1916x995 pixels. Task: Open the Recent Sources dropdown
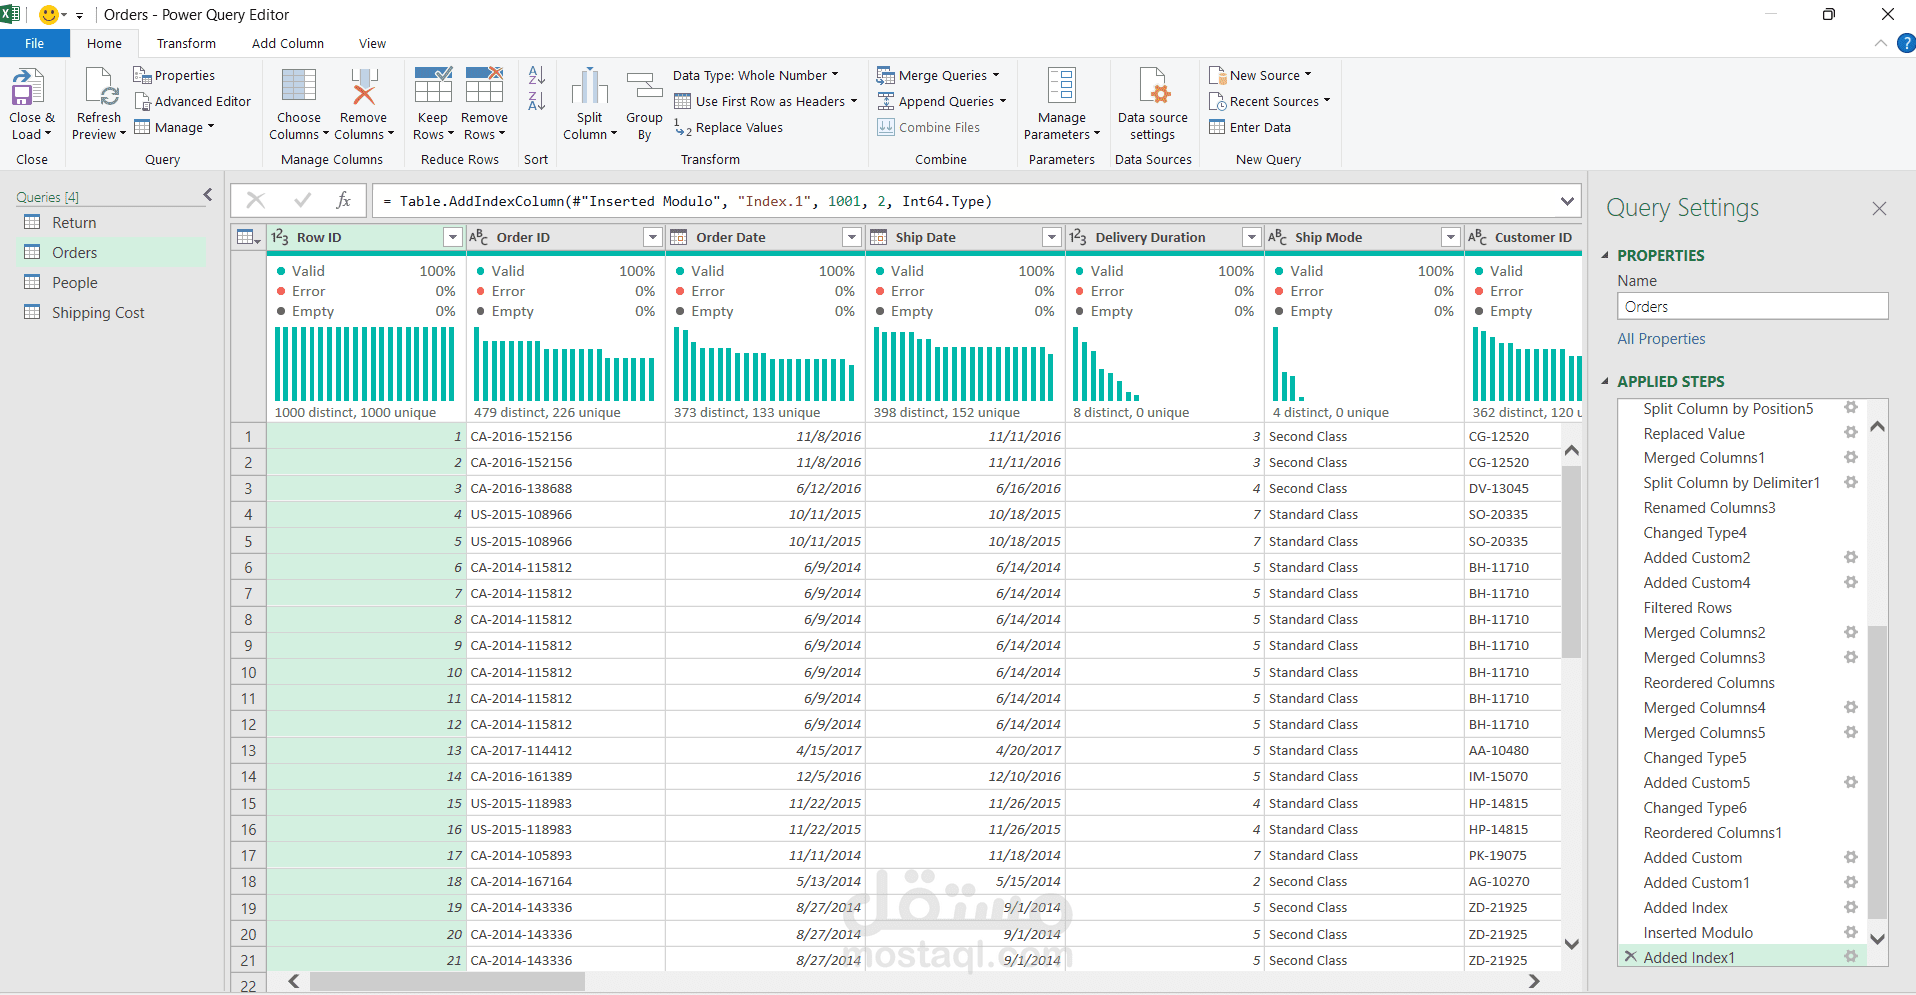click(1270, 101)
